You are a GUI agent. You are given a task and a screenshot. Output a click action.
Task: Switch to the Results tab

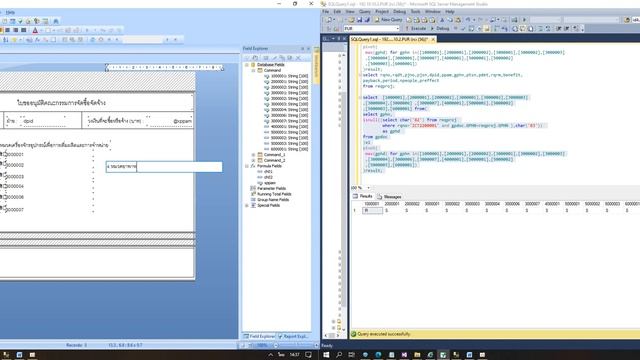pyautogui.click(x=363, y=196)
